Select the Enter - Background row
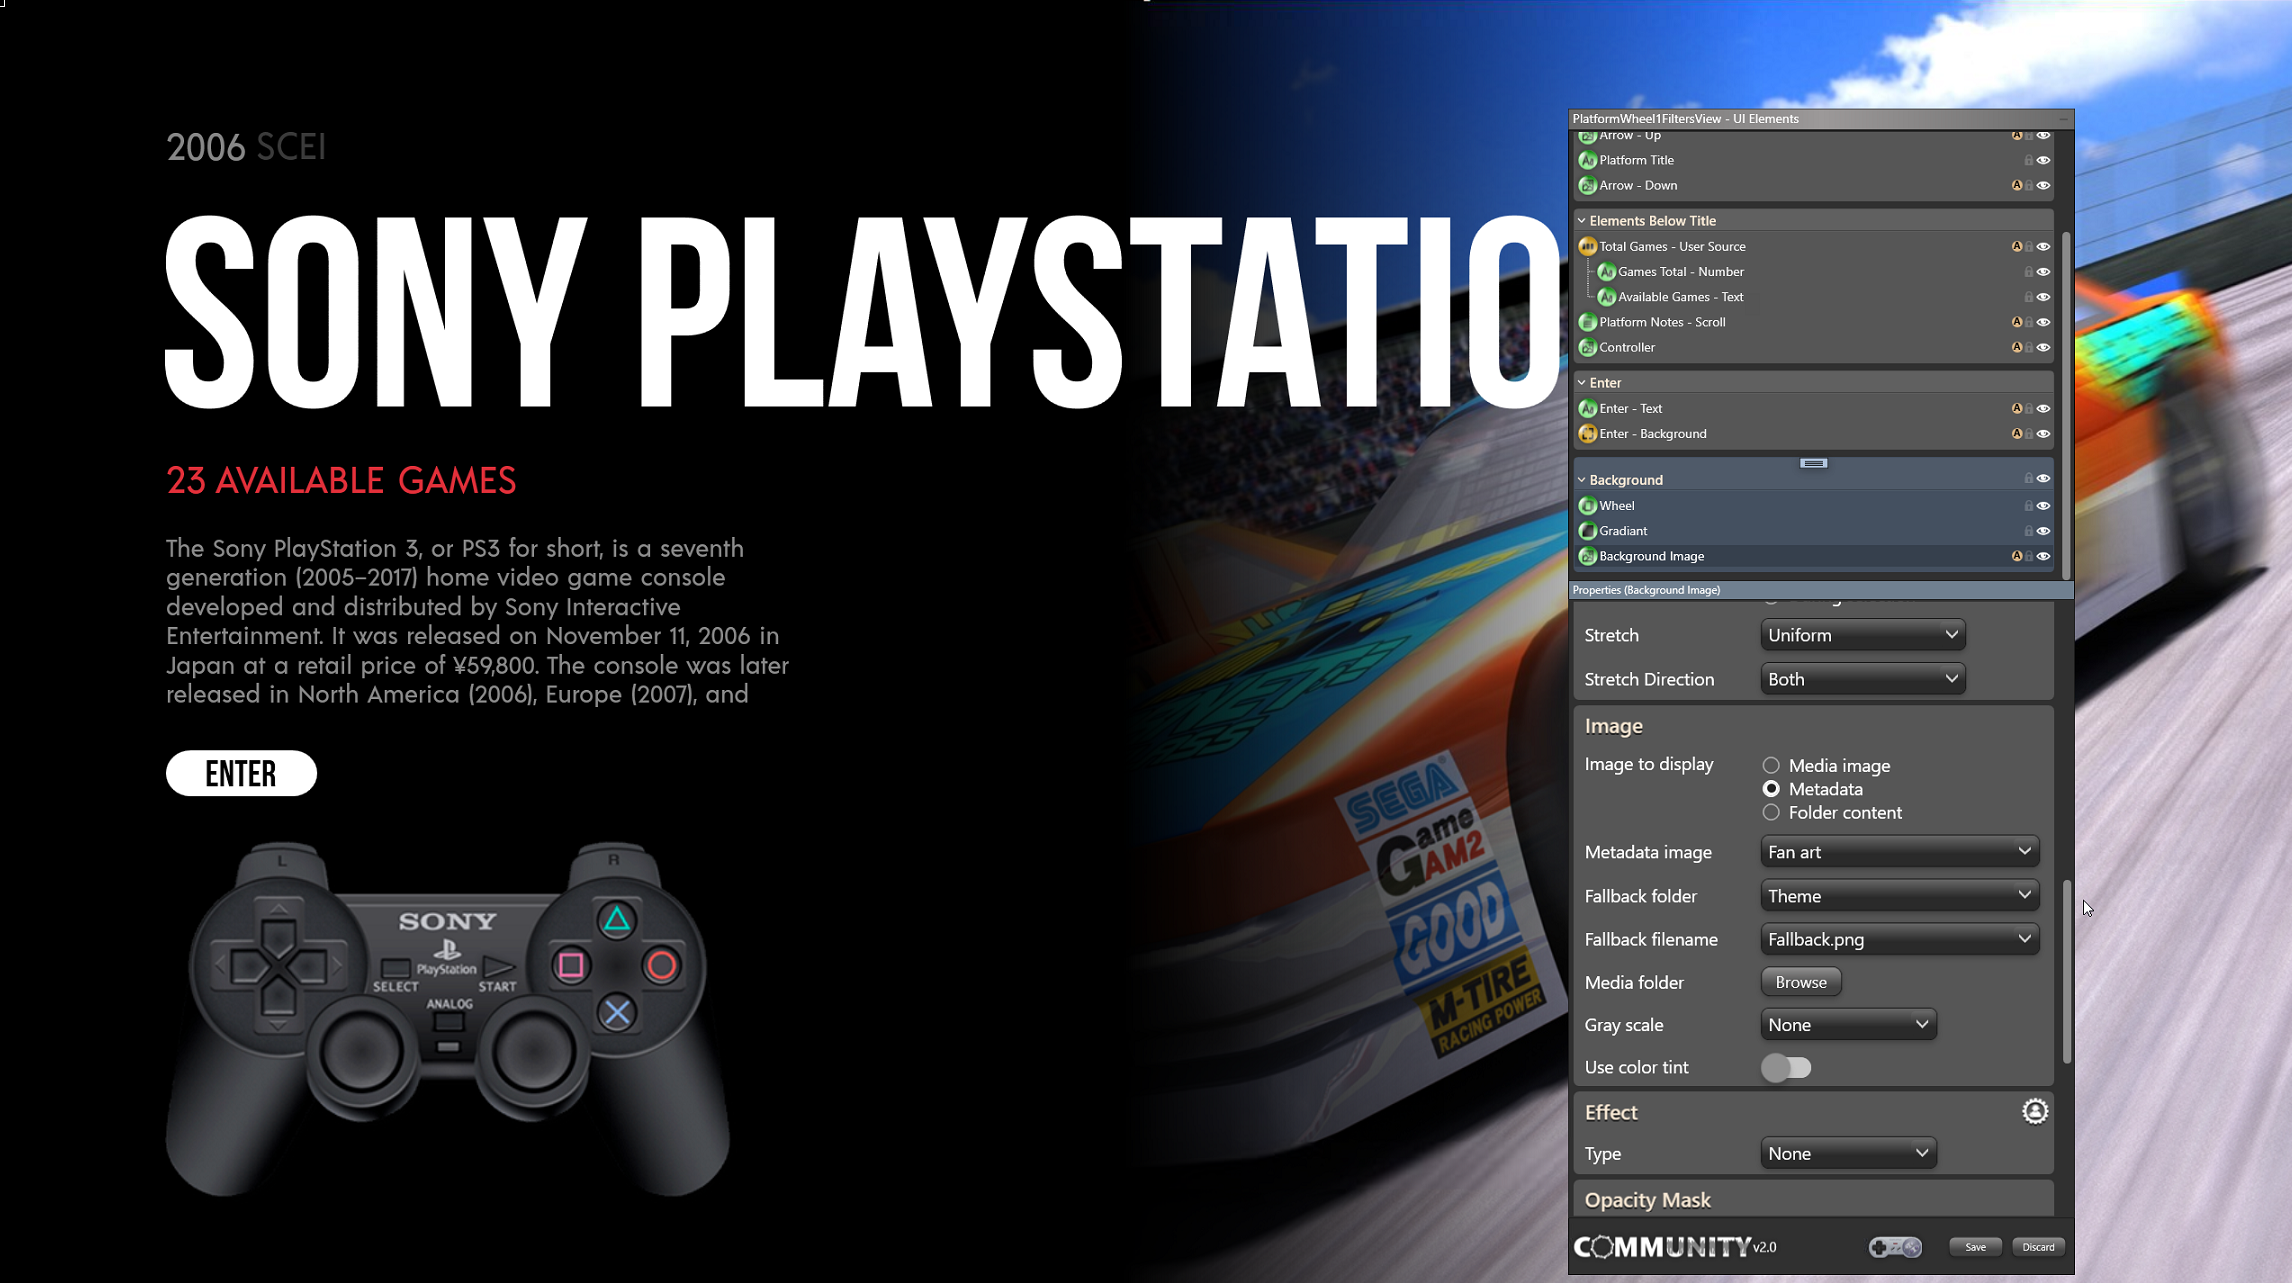The height and width of the screenshot is (1283, 2292). pos(1812,434)
